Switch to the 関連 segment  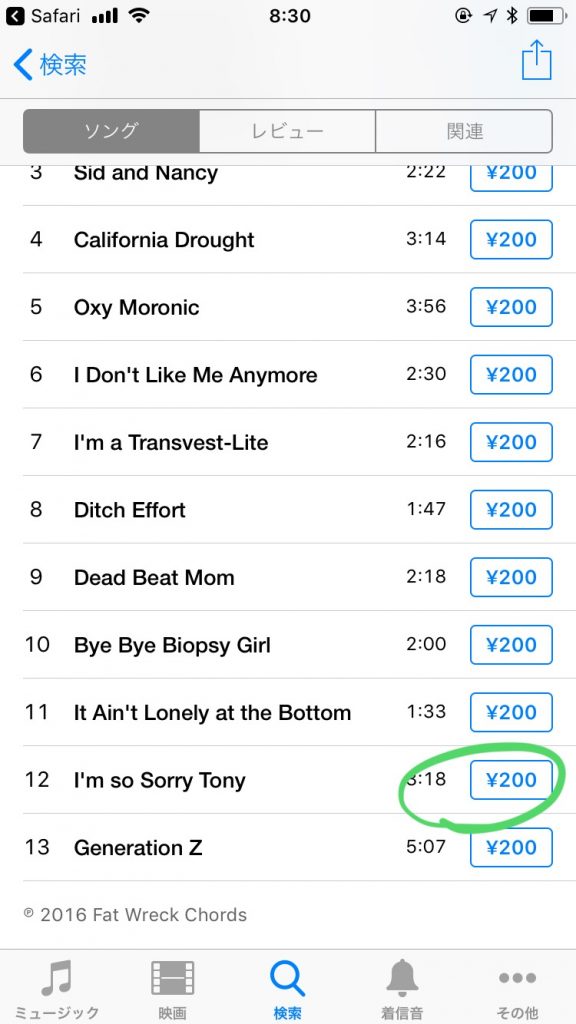tap(464, 131)
